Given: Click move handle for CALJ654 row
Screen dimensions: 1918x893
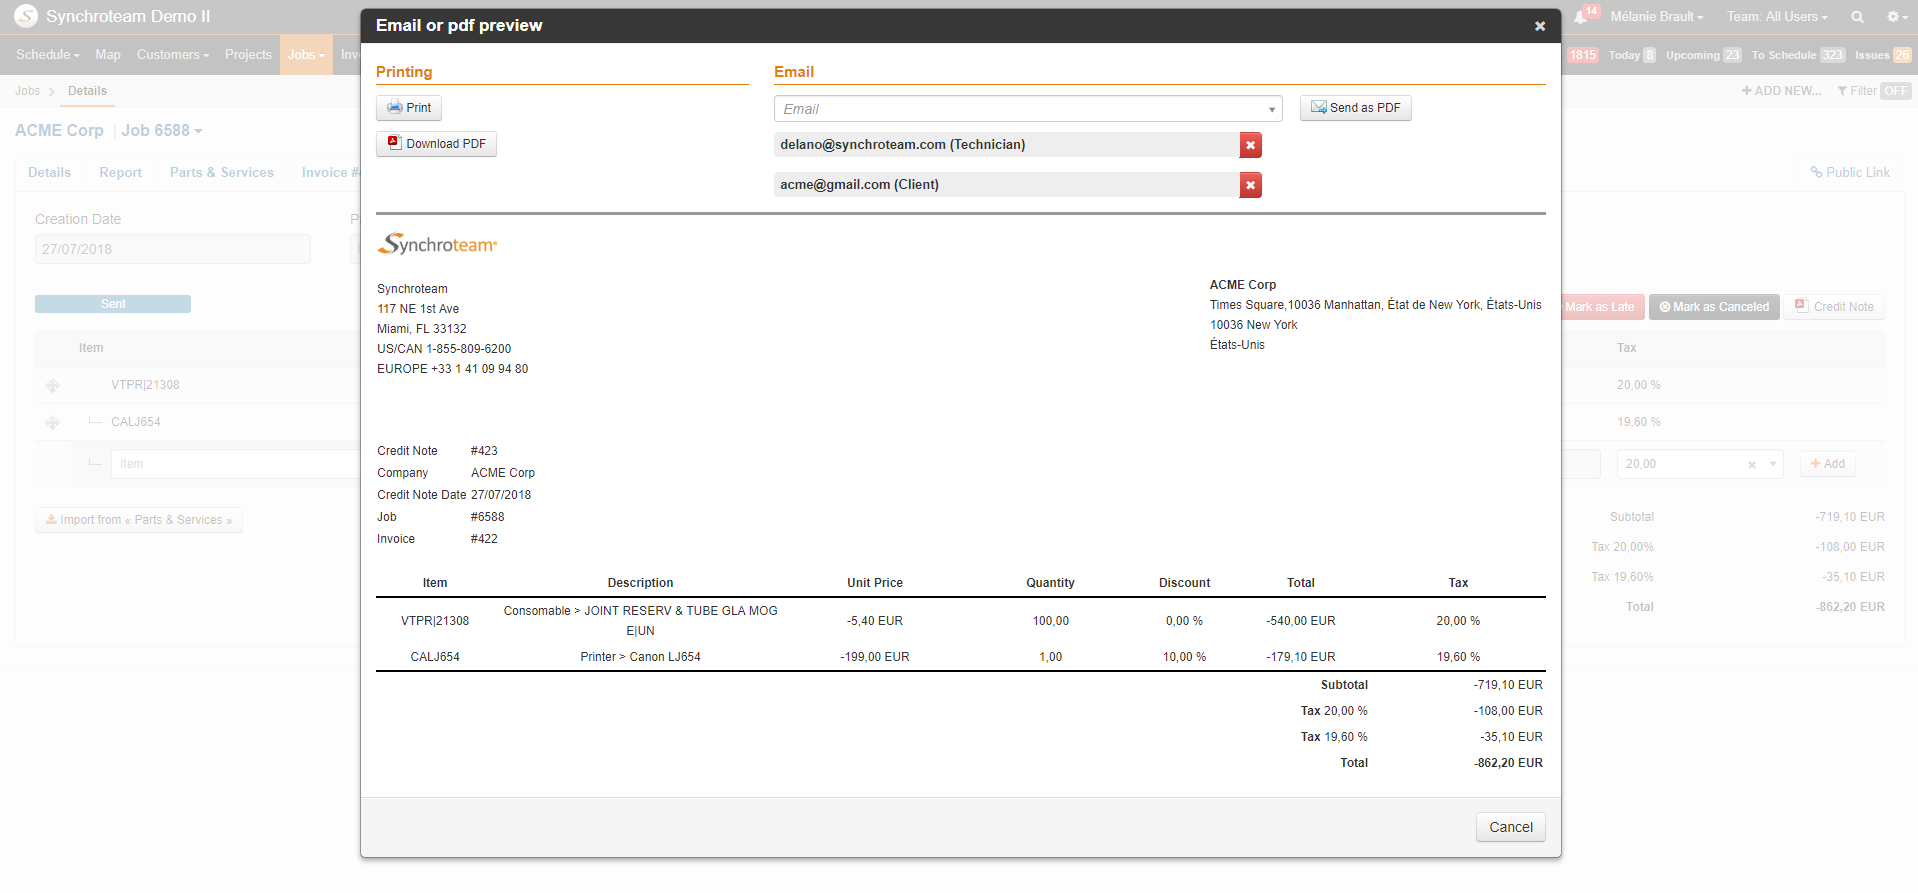Looking at the screenshot, I should (53, 423).
